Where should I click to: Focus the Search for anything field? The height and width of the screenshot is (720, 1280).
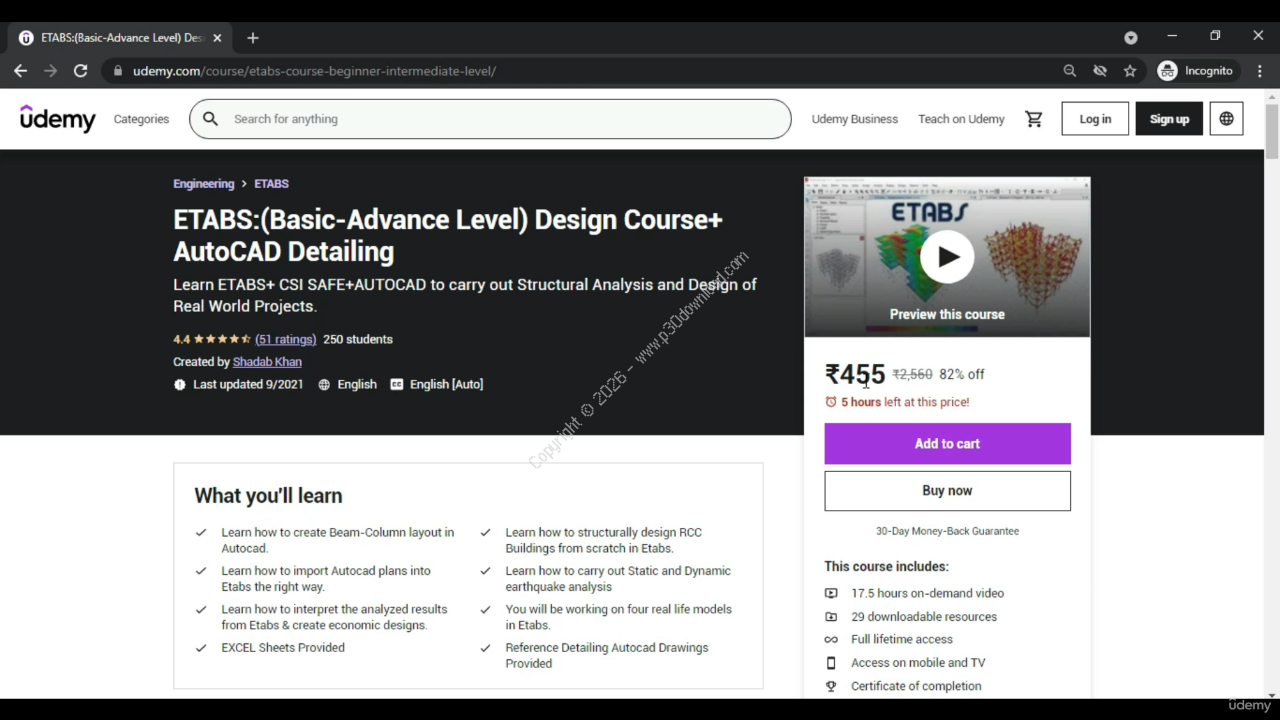(x=490, y=119)
